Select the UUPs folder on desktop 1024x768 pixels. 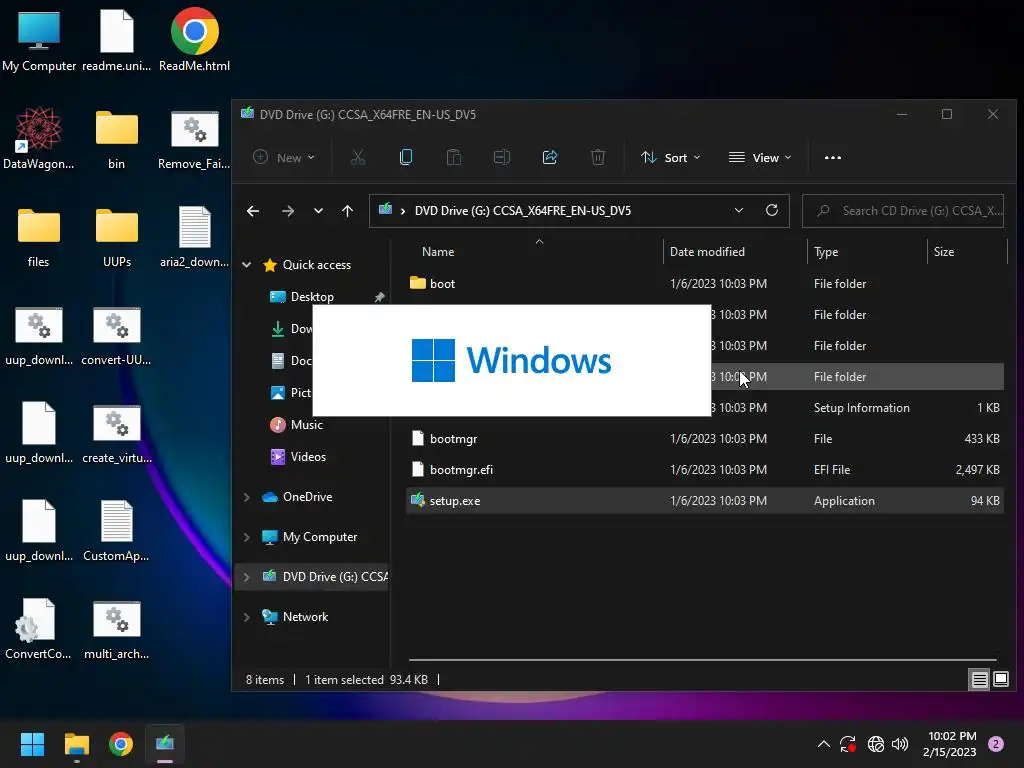(116, 236)
